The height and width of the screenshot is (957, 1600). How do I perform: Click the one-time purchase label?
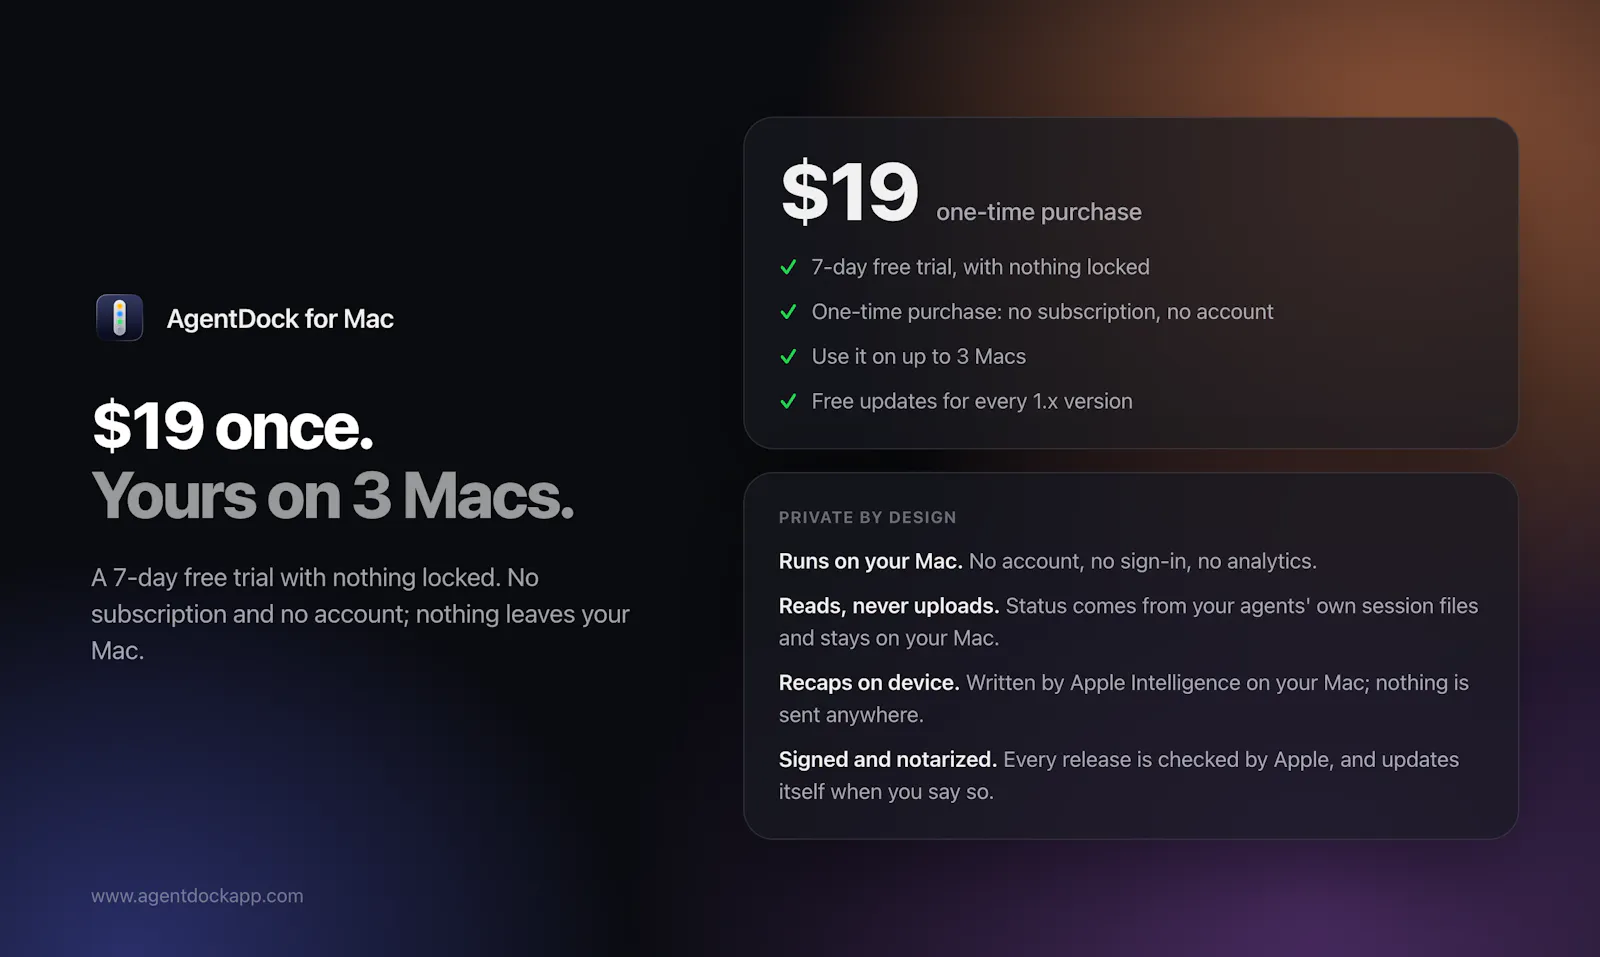[1039, 212]
